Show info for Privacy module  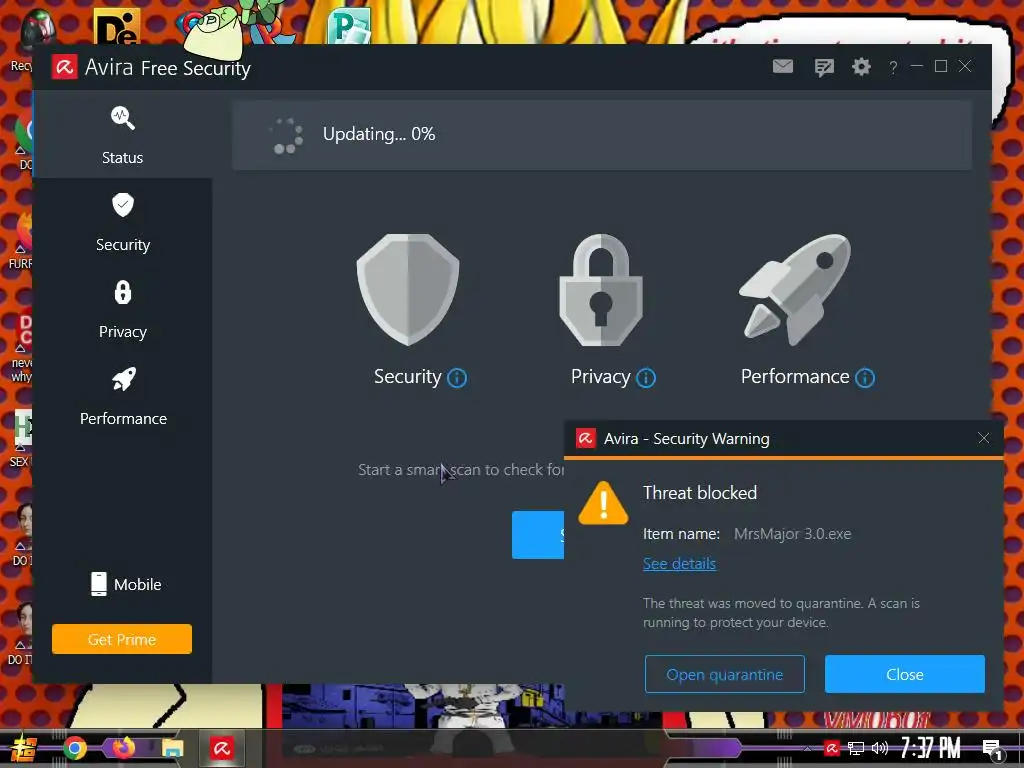pyautogui.click(x=646, y=377)
